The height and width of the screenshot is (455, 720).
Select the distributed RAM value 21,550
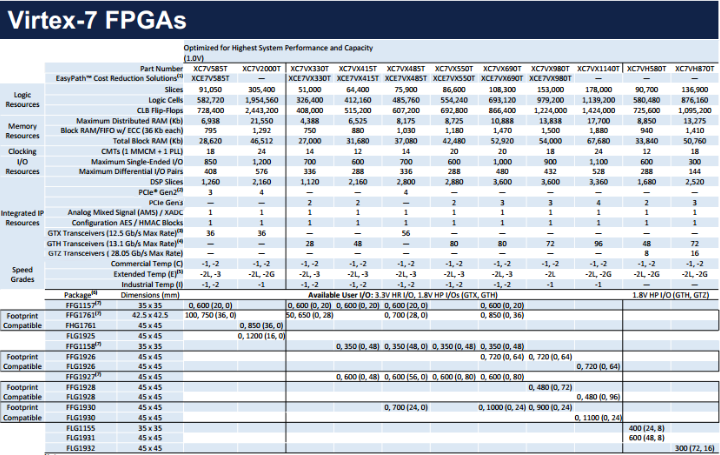261,121
